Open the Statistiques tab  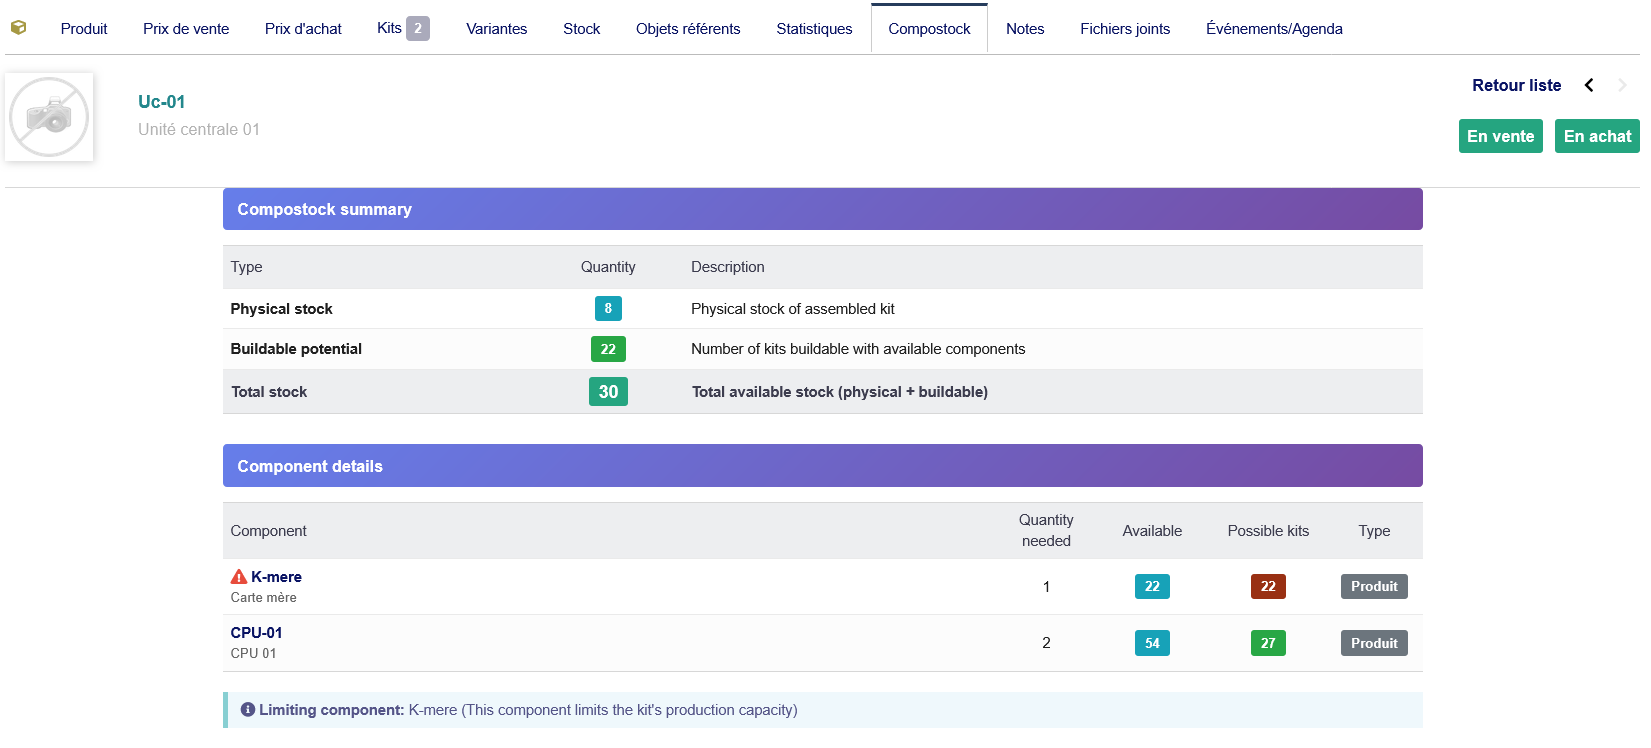(x=814, y=29)
